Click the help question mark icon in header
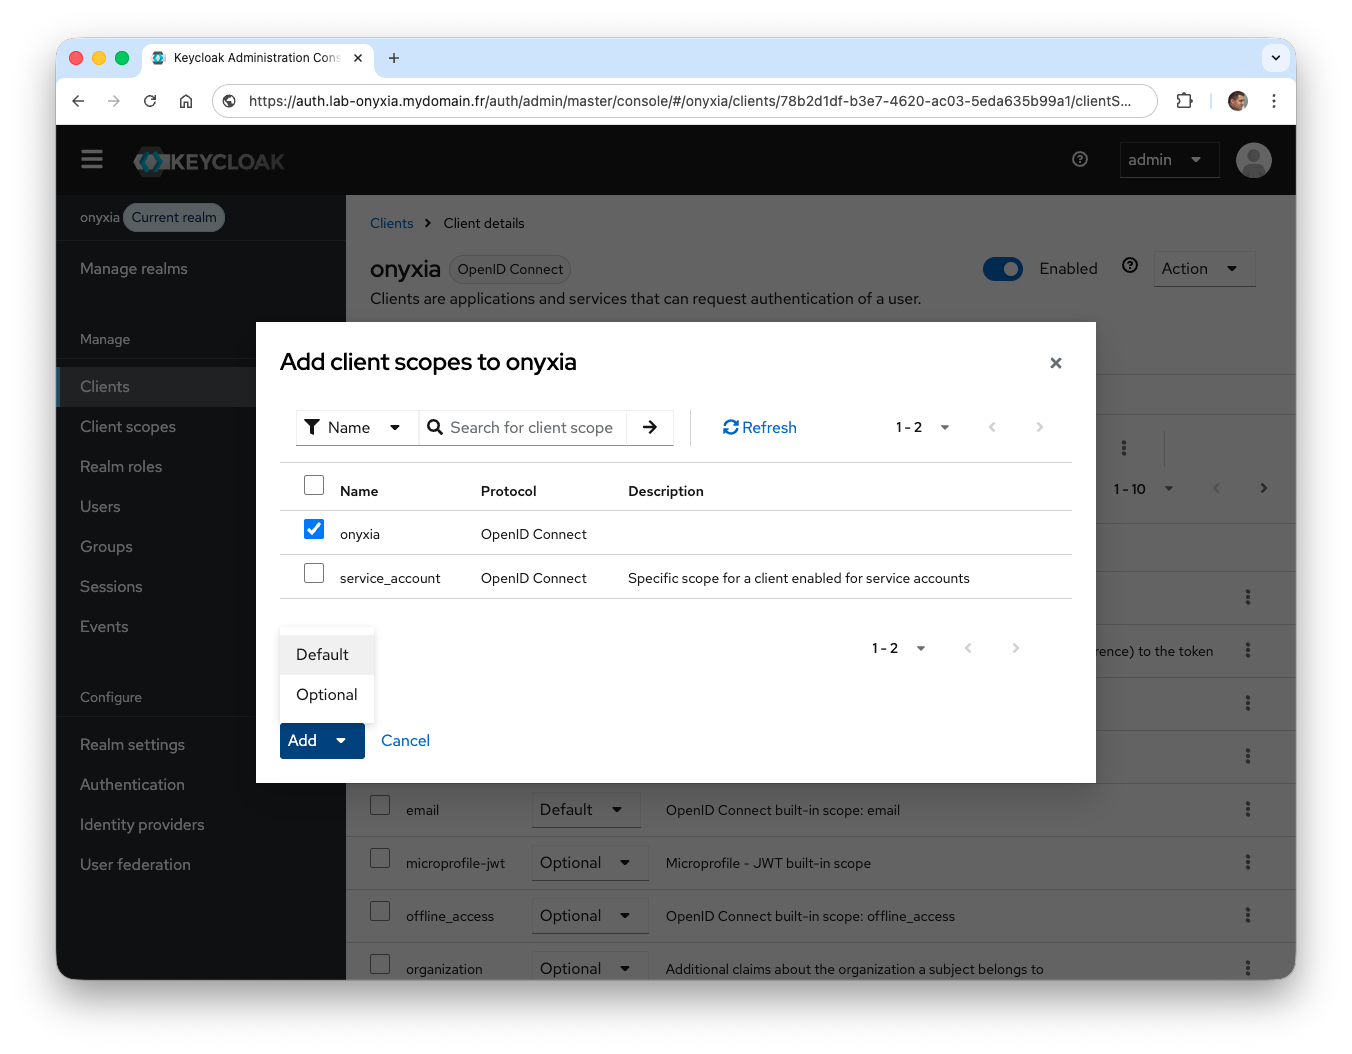The width and height of the screenshot is (1352, 1054). tap(1080, 159)
